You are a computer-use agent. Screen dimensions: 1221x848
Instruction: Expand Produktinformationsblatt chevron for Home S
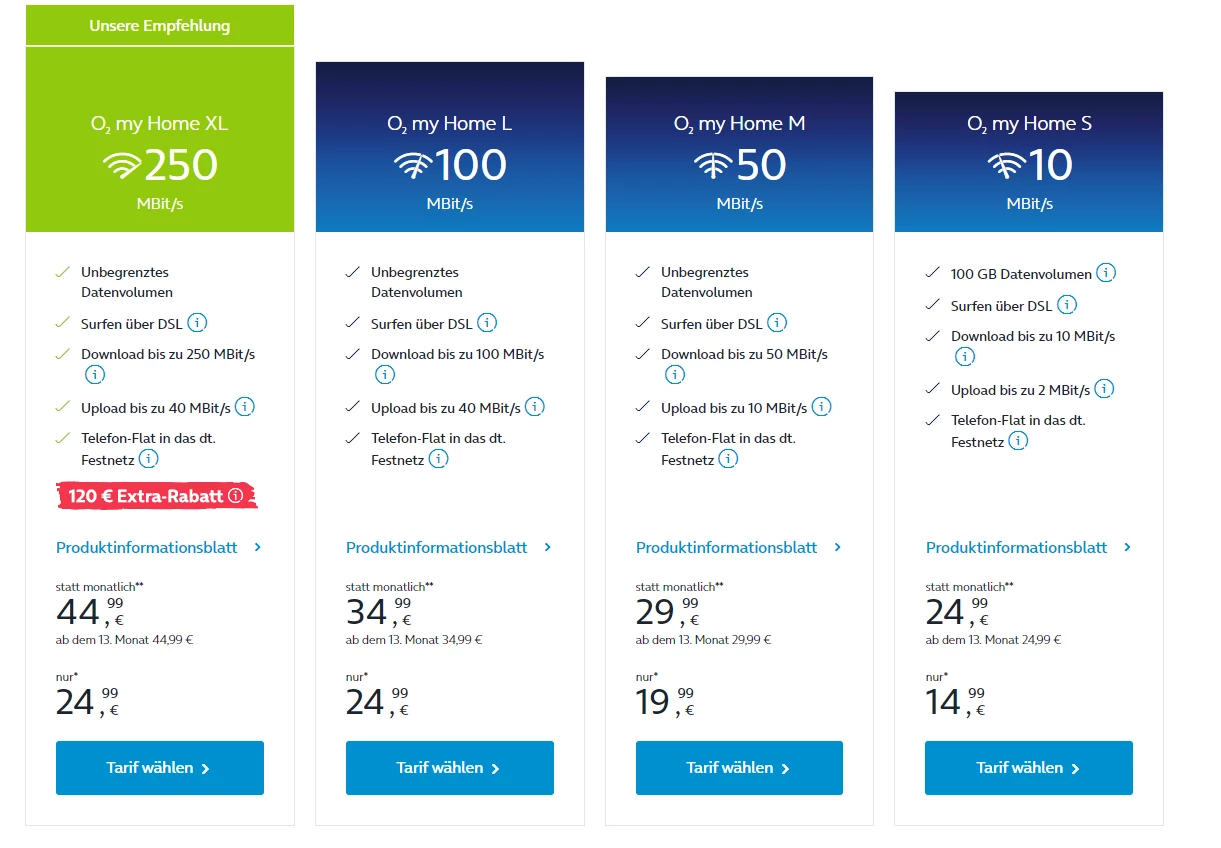(x=1127, y=547)
